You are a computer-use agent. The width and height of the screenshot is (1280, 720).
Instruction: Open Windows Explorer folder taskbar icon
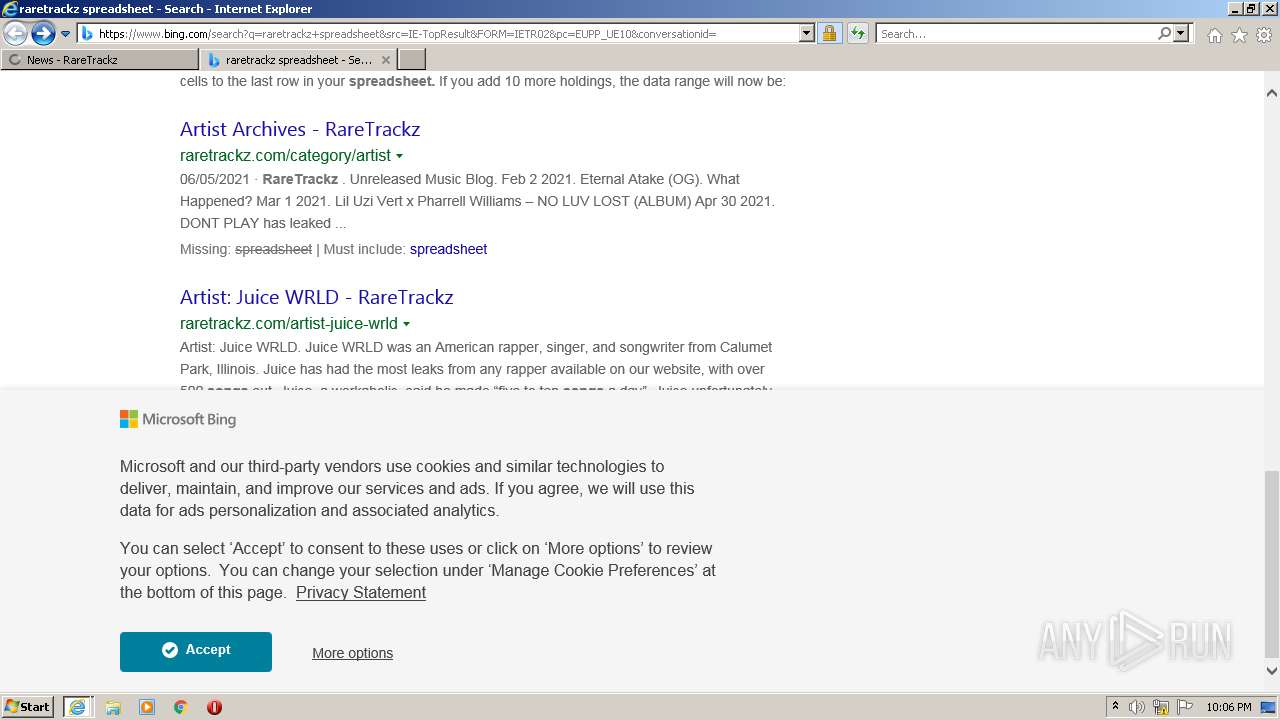113,707
